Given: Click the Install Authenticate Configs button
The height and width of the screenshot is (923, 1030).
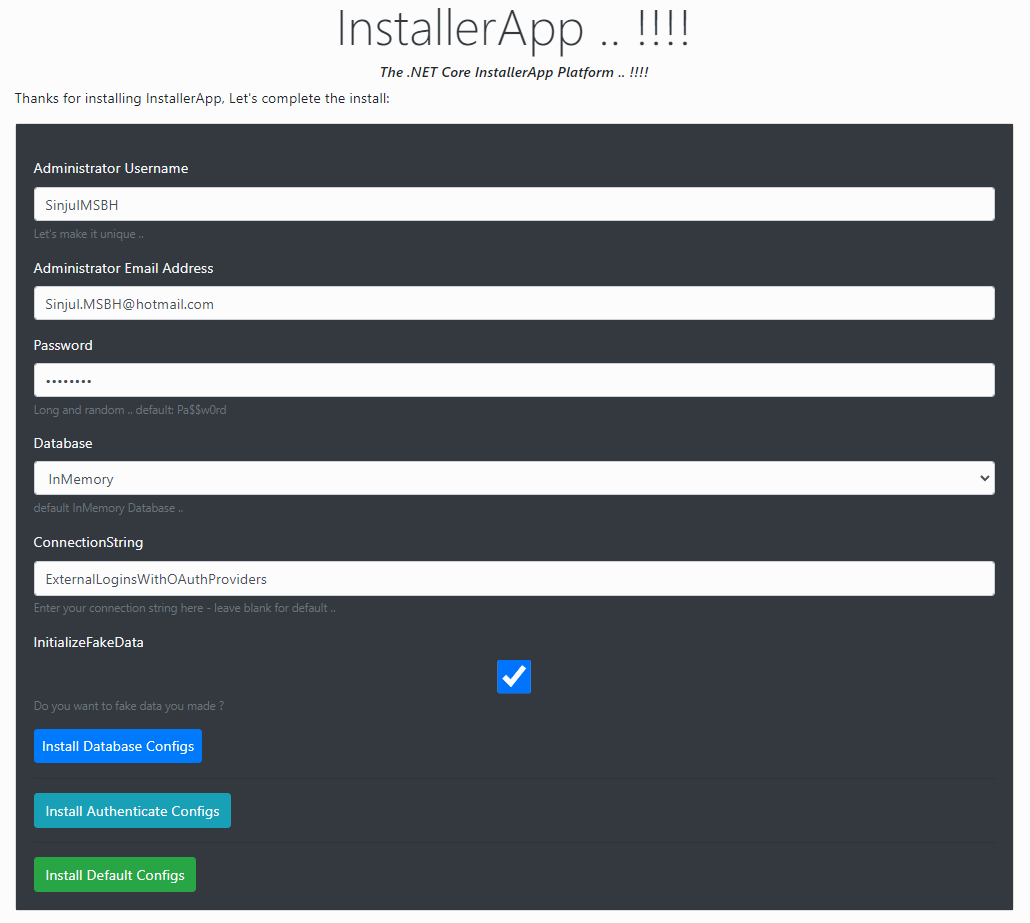Looking at the screenshot, I should click(132, 811).
